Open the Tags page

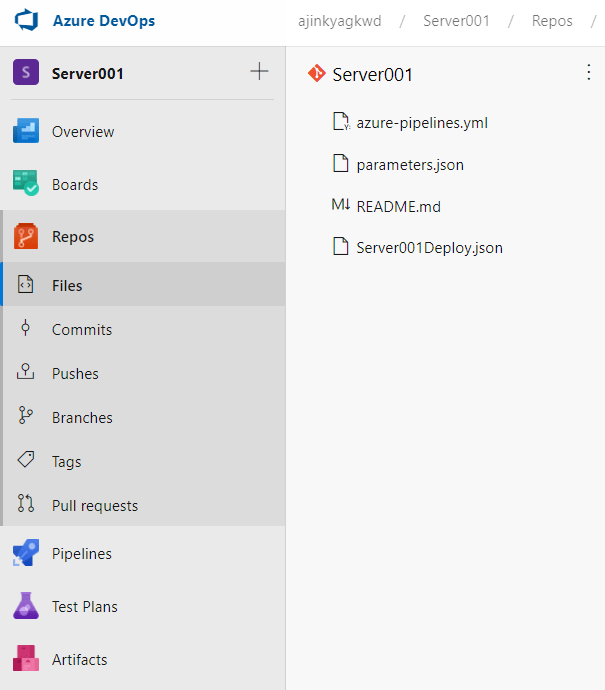pyautogui.click(x=66, y=462)
